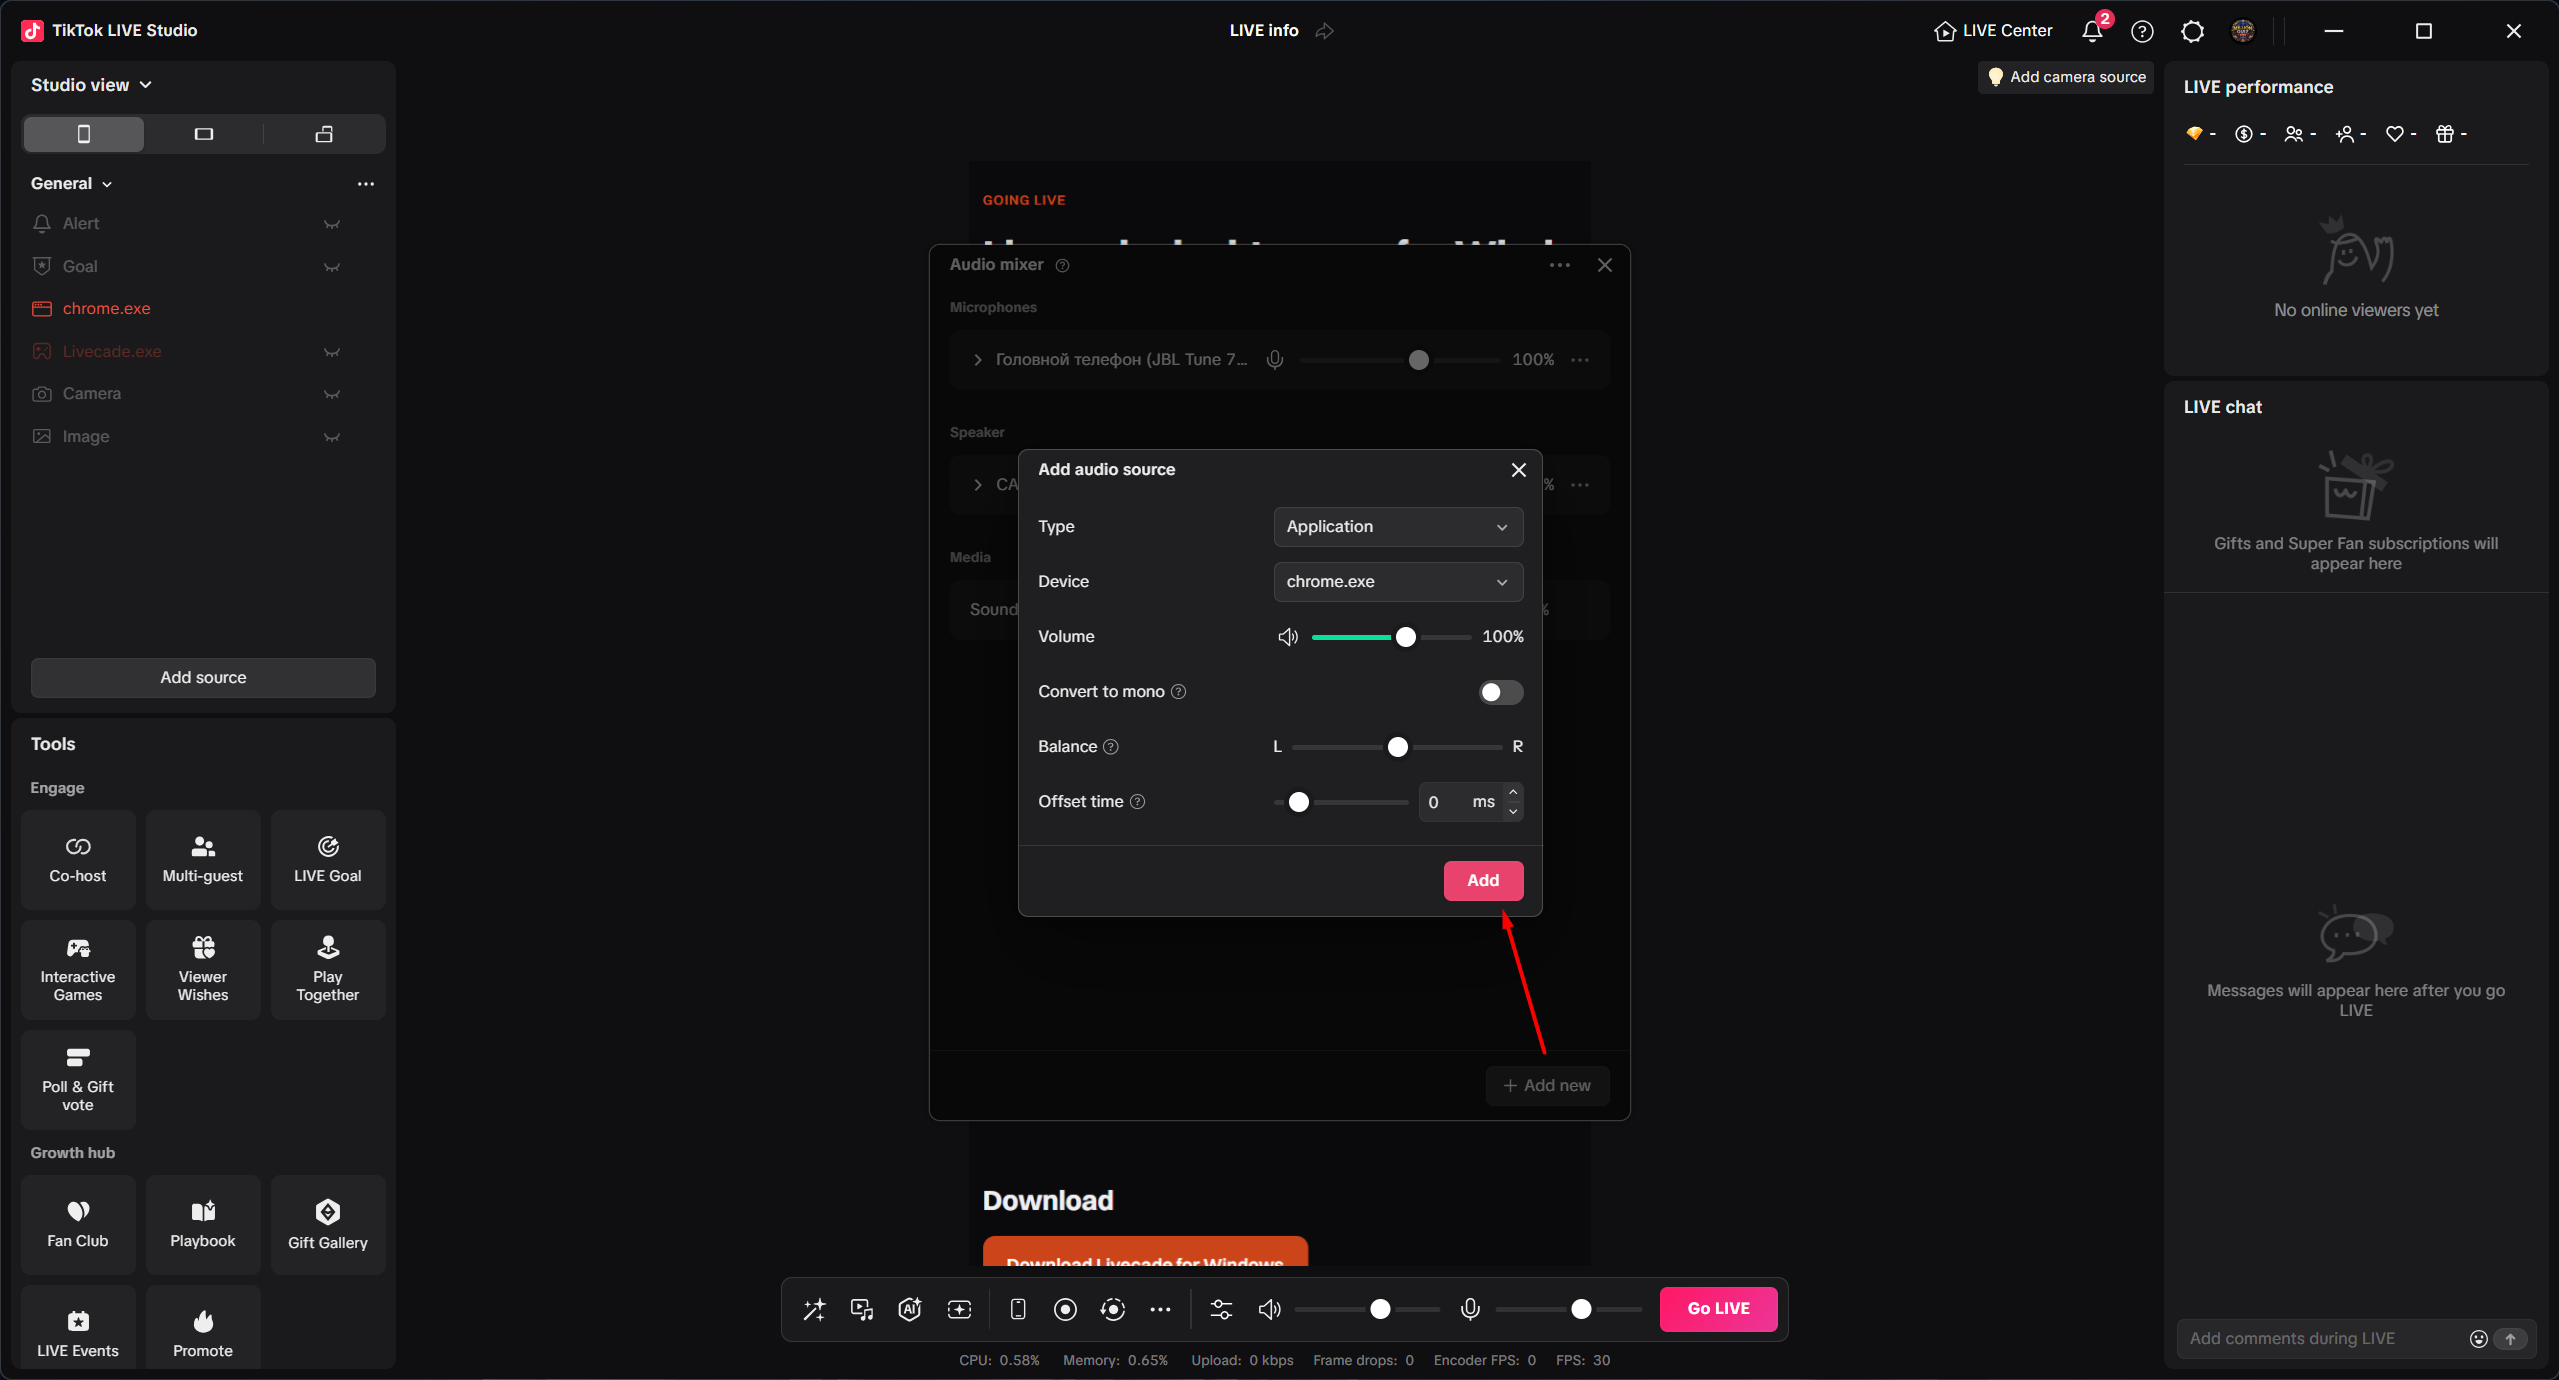Click the phone preview icon in bottom toolbar
Screen dimensions: 2559x1380
[1018, 1309]
